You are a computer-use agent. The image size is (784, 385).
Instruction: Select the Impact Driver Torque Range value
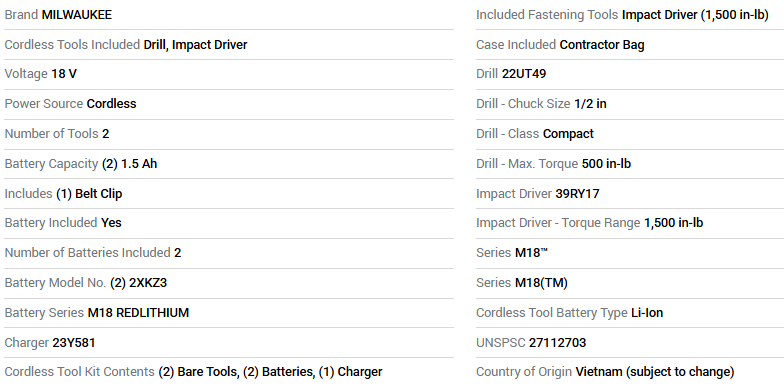click(674, 223)
